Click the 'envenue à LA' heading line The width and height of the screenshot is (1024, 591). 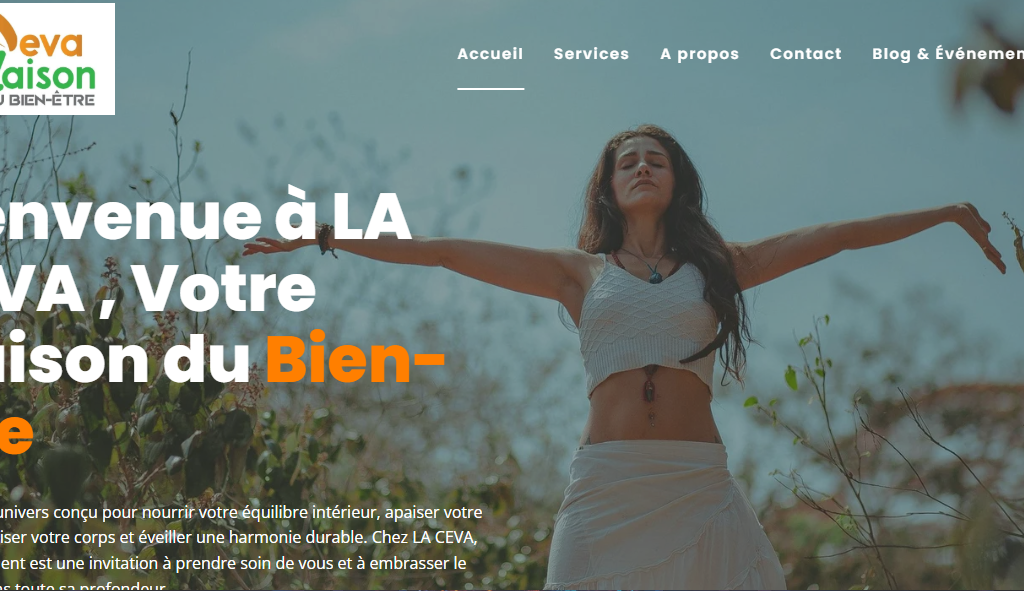tap(205, 217)
